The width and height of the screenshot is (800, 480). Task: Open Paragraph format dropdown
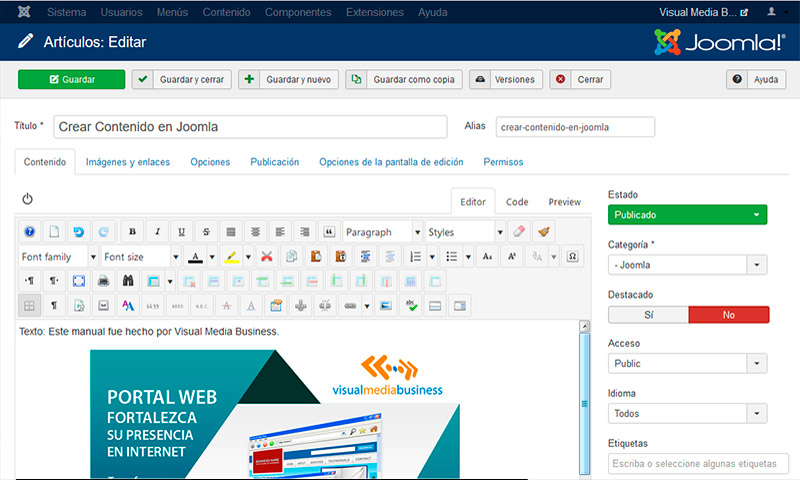coord(383,232)
